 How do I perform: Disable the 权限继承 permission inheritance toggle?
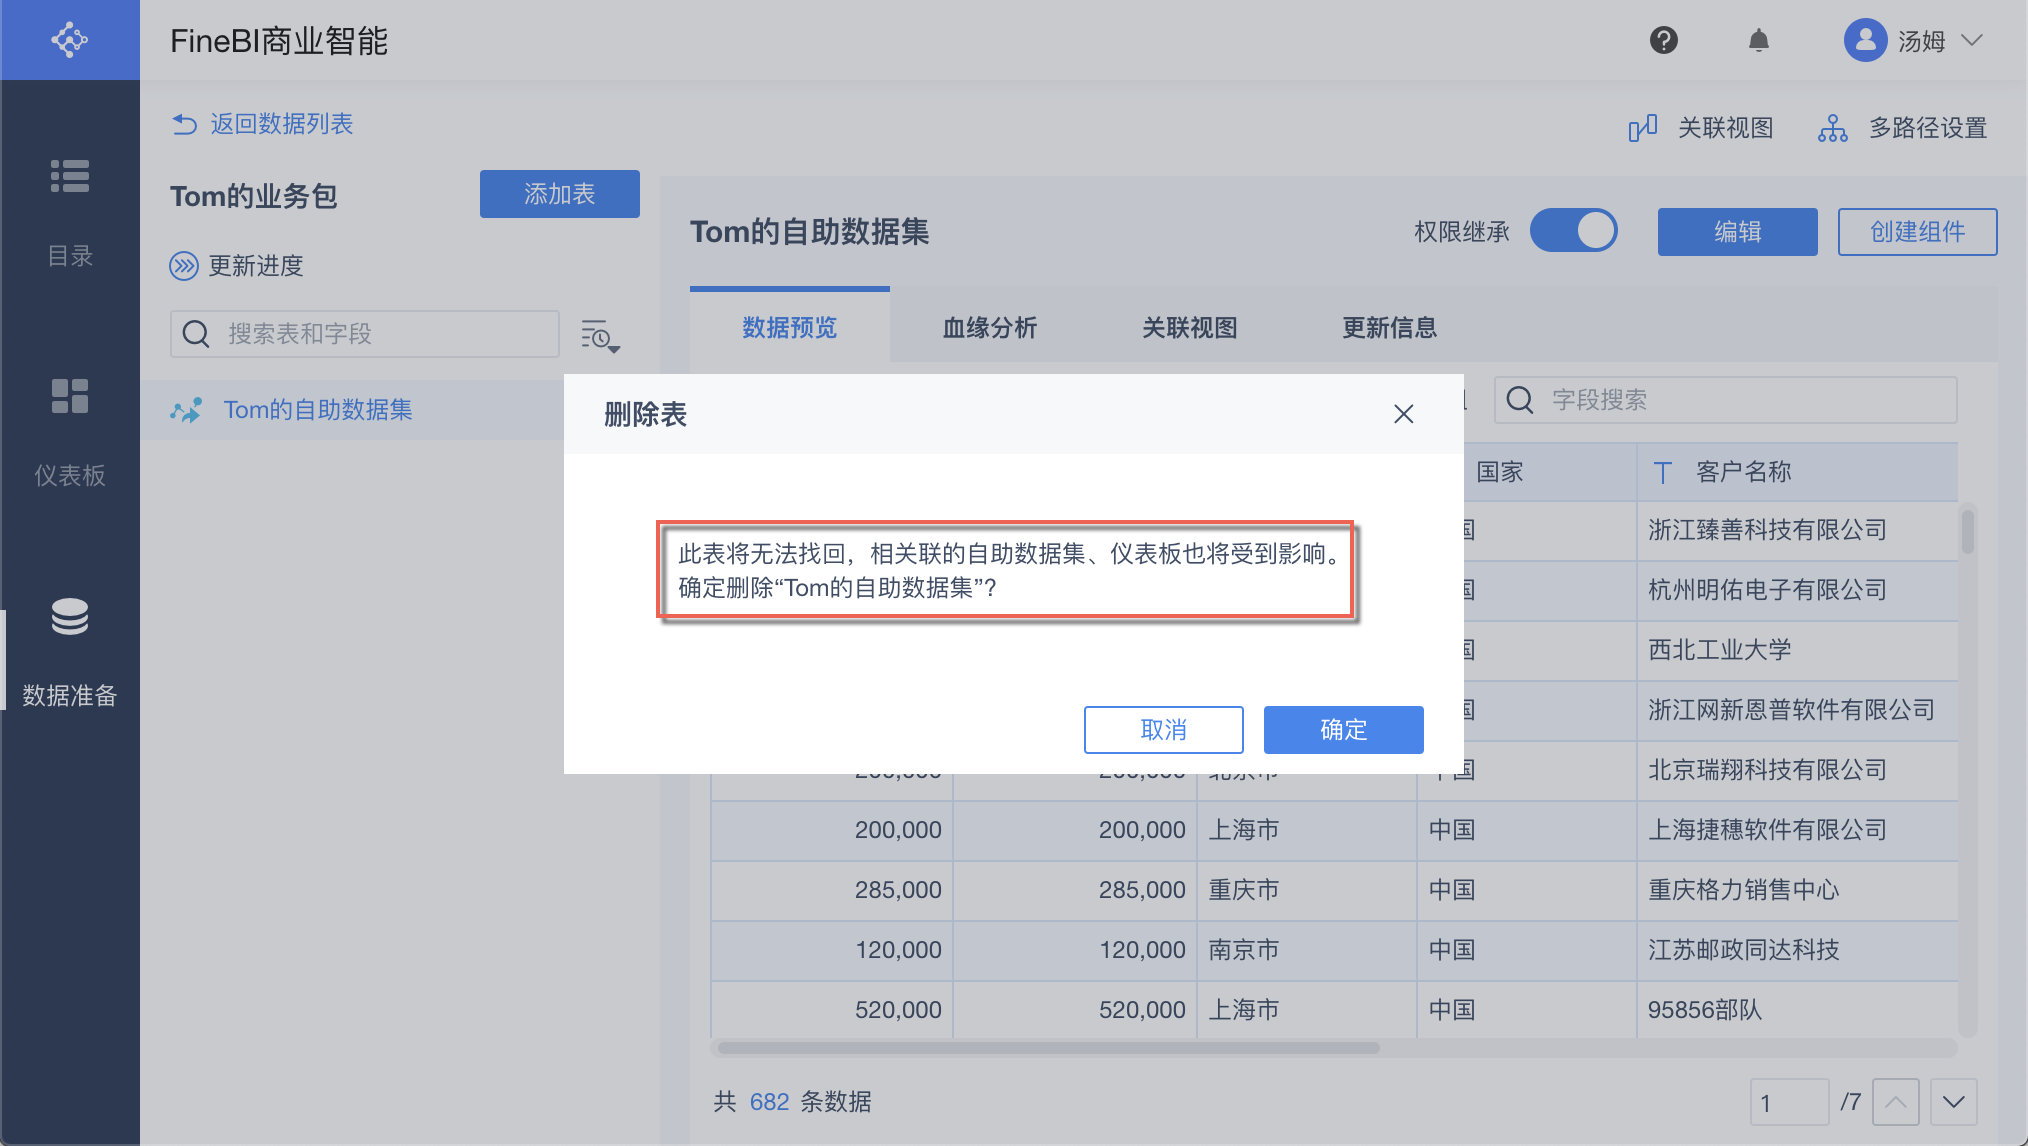point(1574,230)
